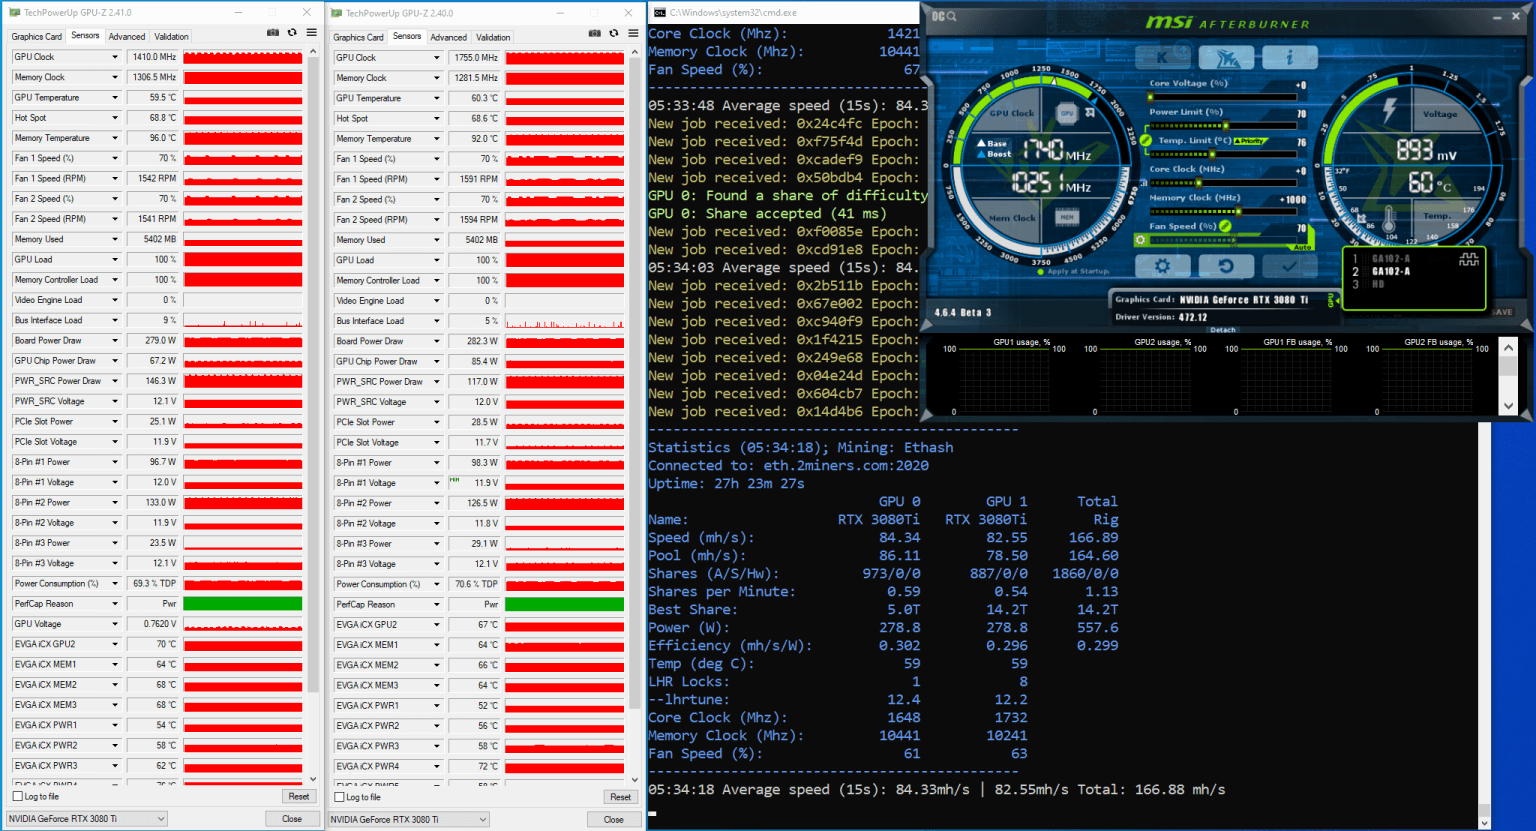Viewport: 1536px width, 831px height.
Task: Launch Kombustor via the K icon in Afterburner
Action: [x=1163, y=57]
